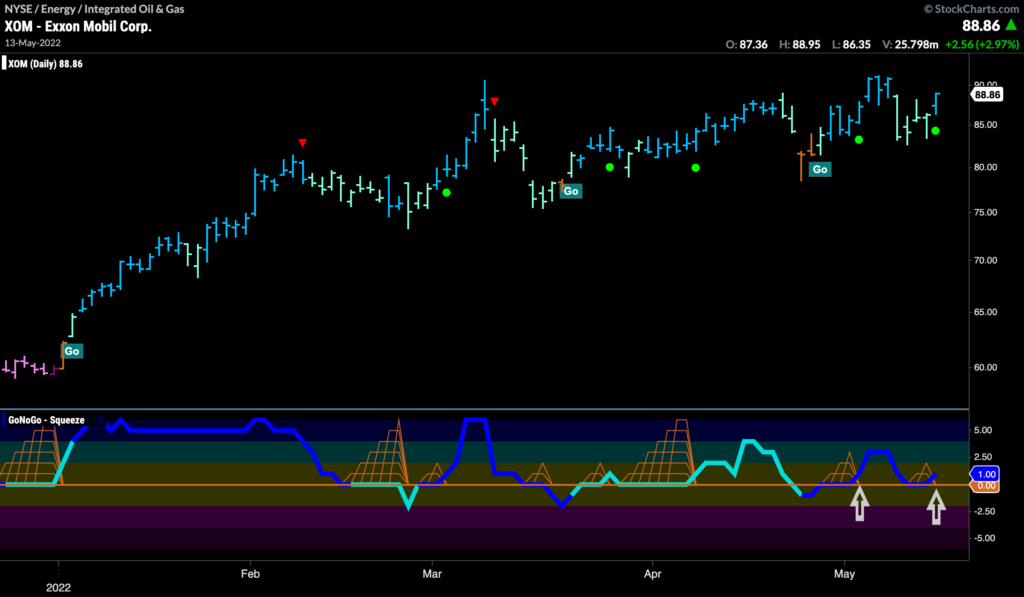Screen dimensions: 1024x597
Task: Click the -2.50 oscillator axis label
Action: (x=982, y=511)
